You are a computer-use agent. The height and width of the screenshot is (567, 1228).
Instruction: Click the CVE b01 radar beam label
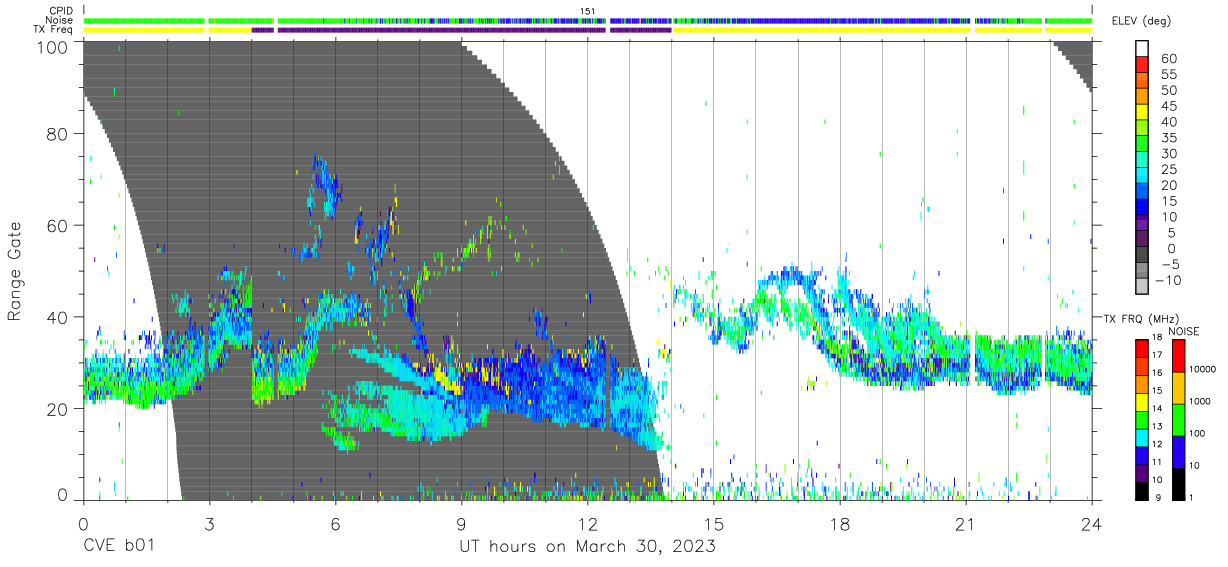tap(119, 546)
